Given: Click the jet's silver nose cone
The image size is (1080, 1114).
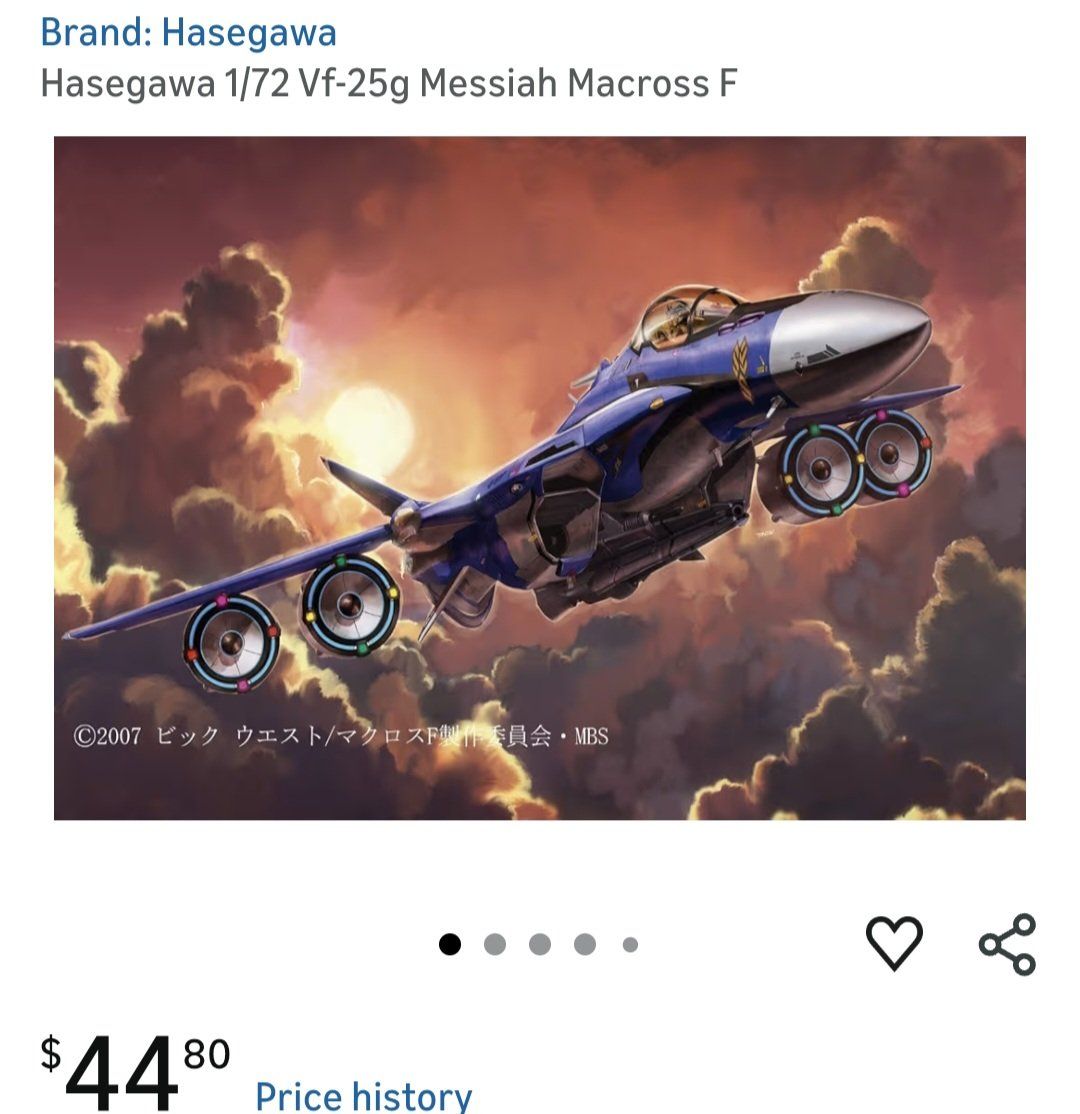Looking at the screenshot, I should click(x=849, y=341).
